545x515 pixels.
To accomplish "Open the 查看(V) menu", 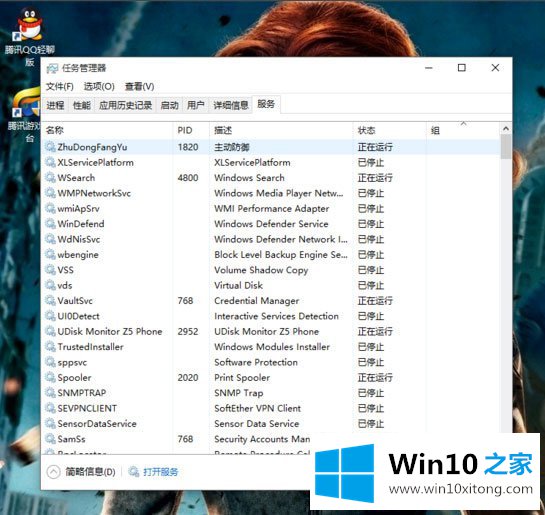I will point(139,86).
